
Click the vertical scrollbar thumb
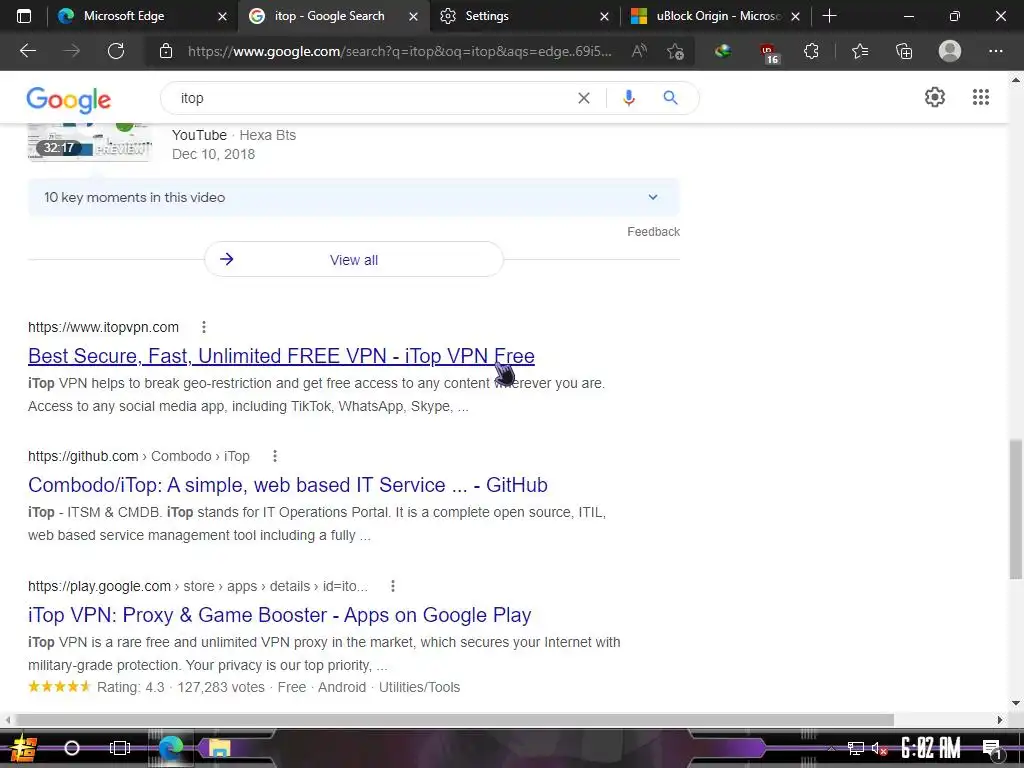(1016, 509)
